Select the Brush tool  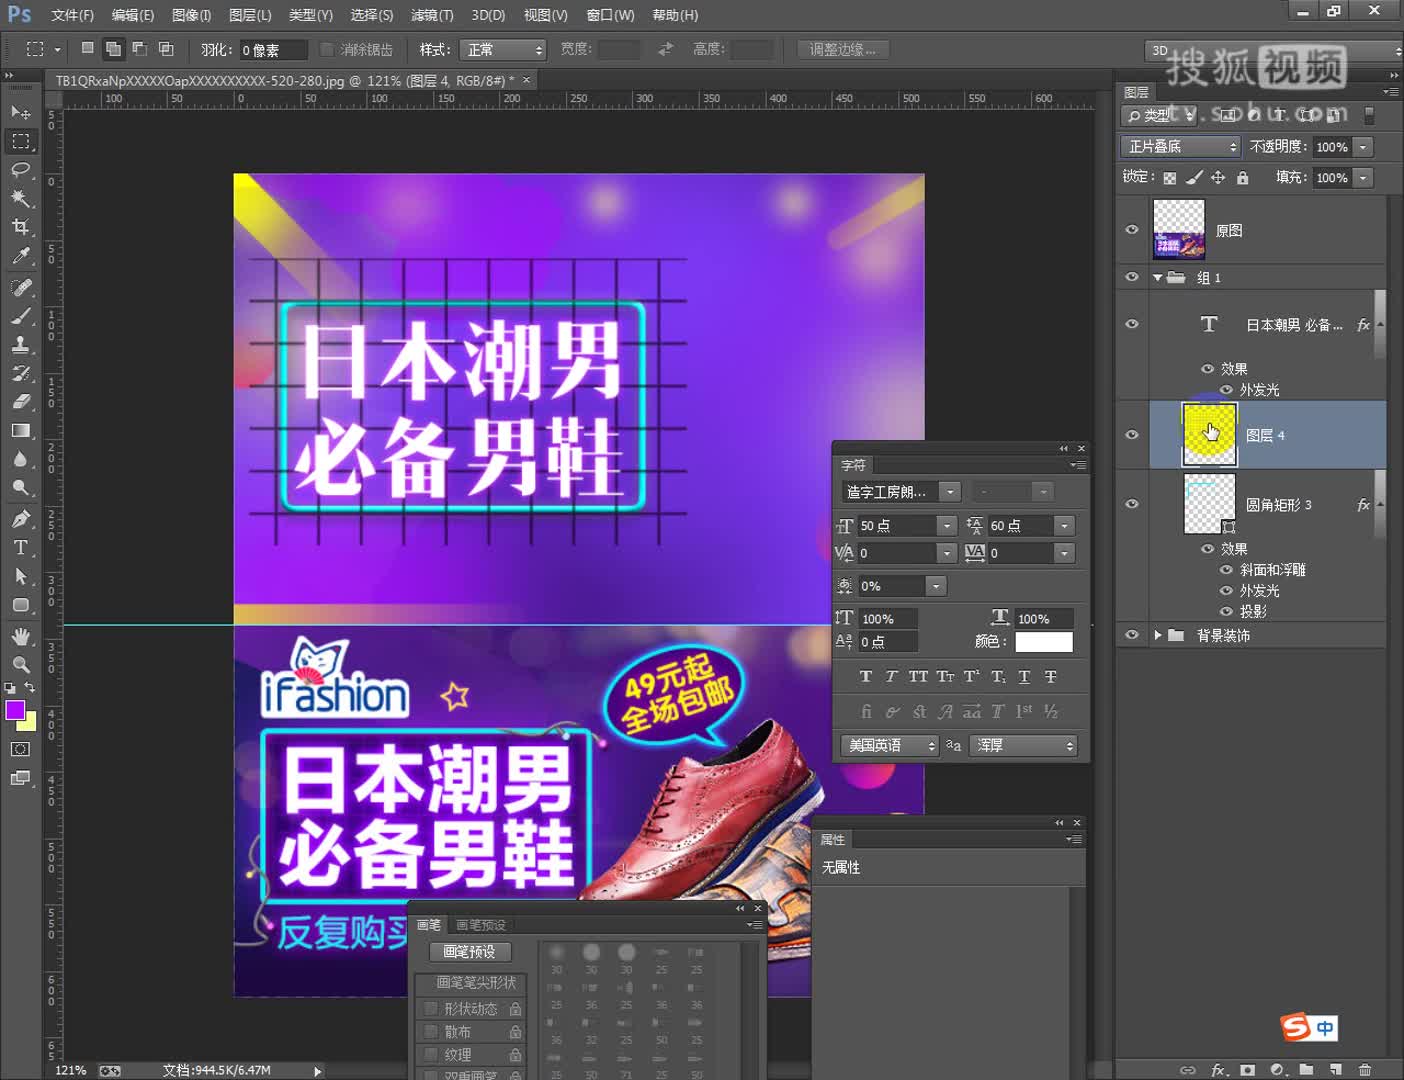pos(20,316)
